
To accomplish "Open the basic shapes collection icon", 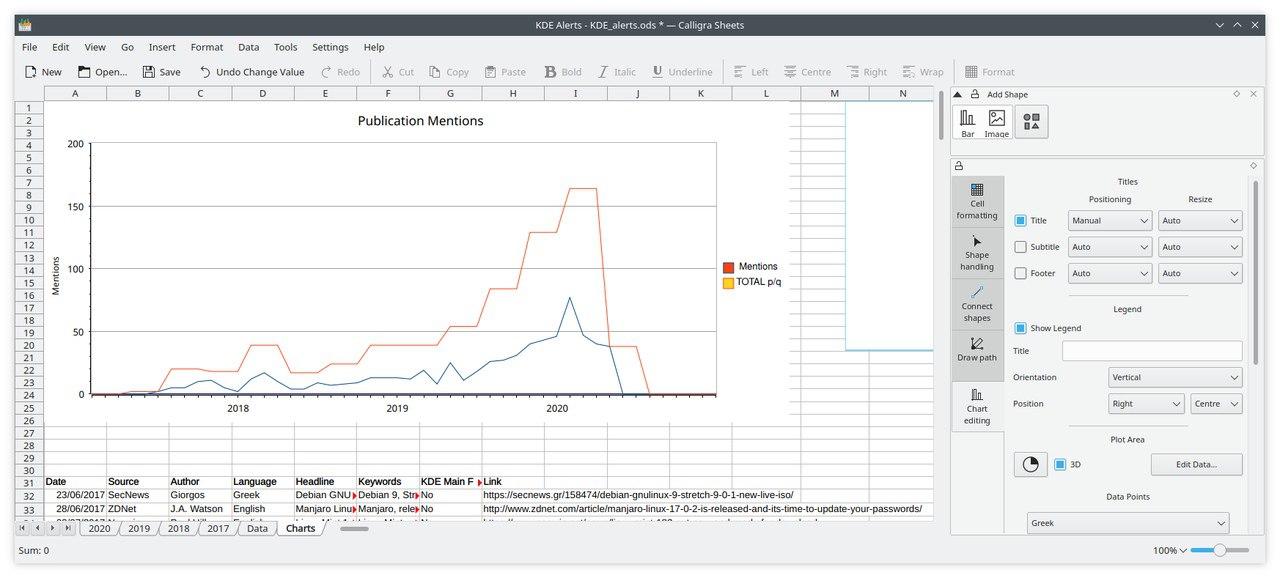I will (x=1032, y=122).
